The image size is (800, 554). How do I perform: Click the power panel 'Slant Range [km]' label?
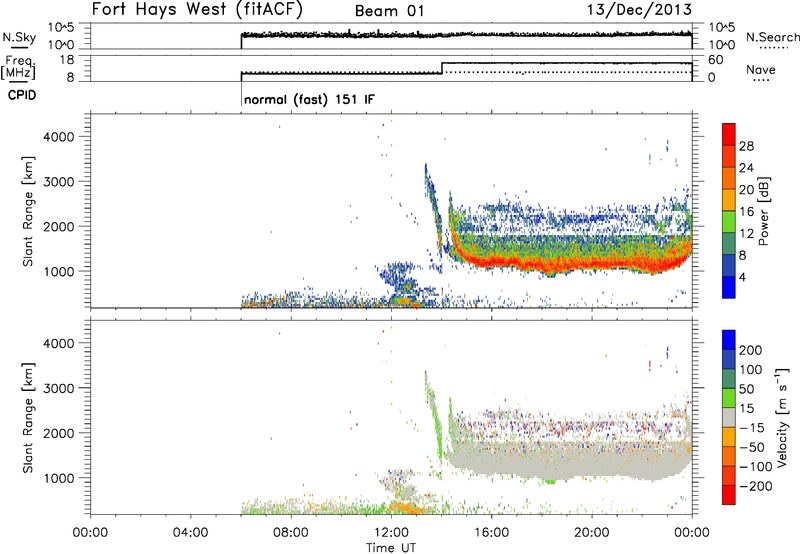point(28,211)
